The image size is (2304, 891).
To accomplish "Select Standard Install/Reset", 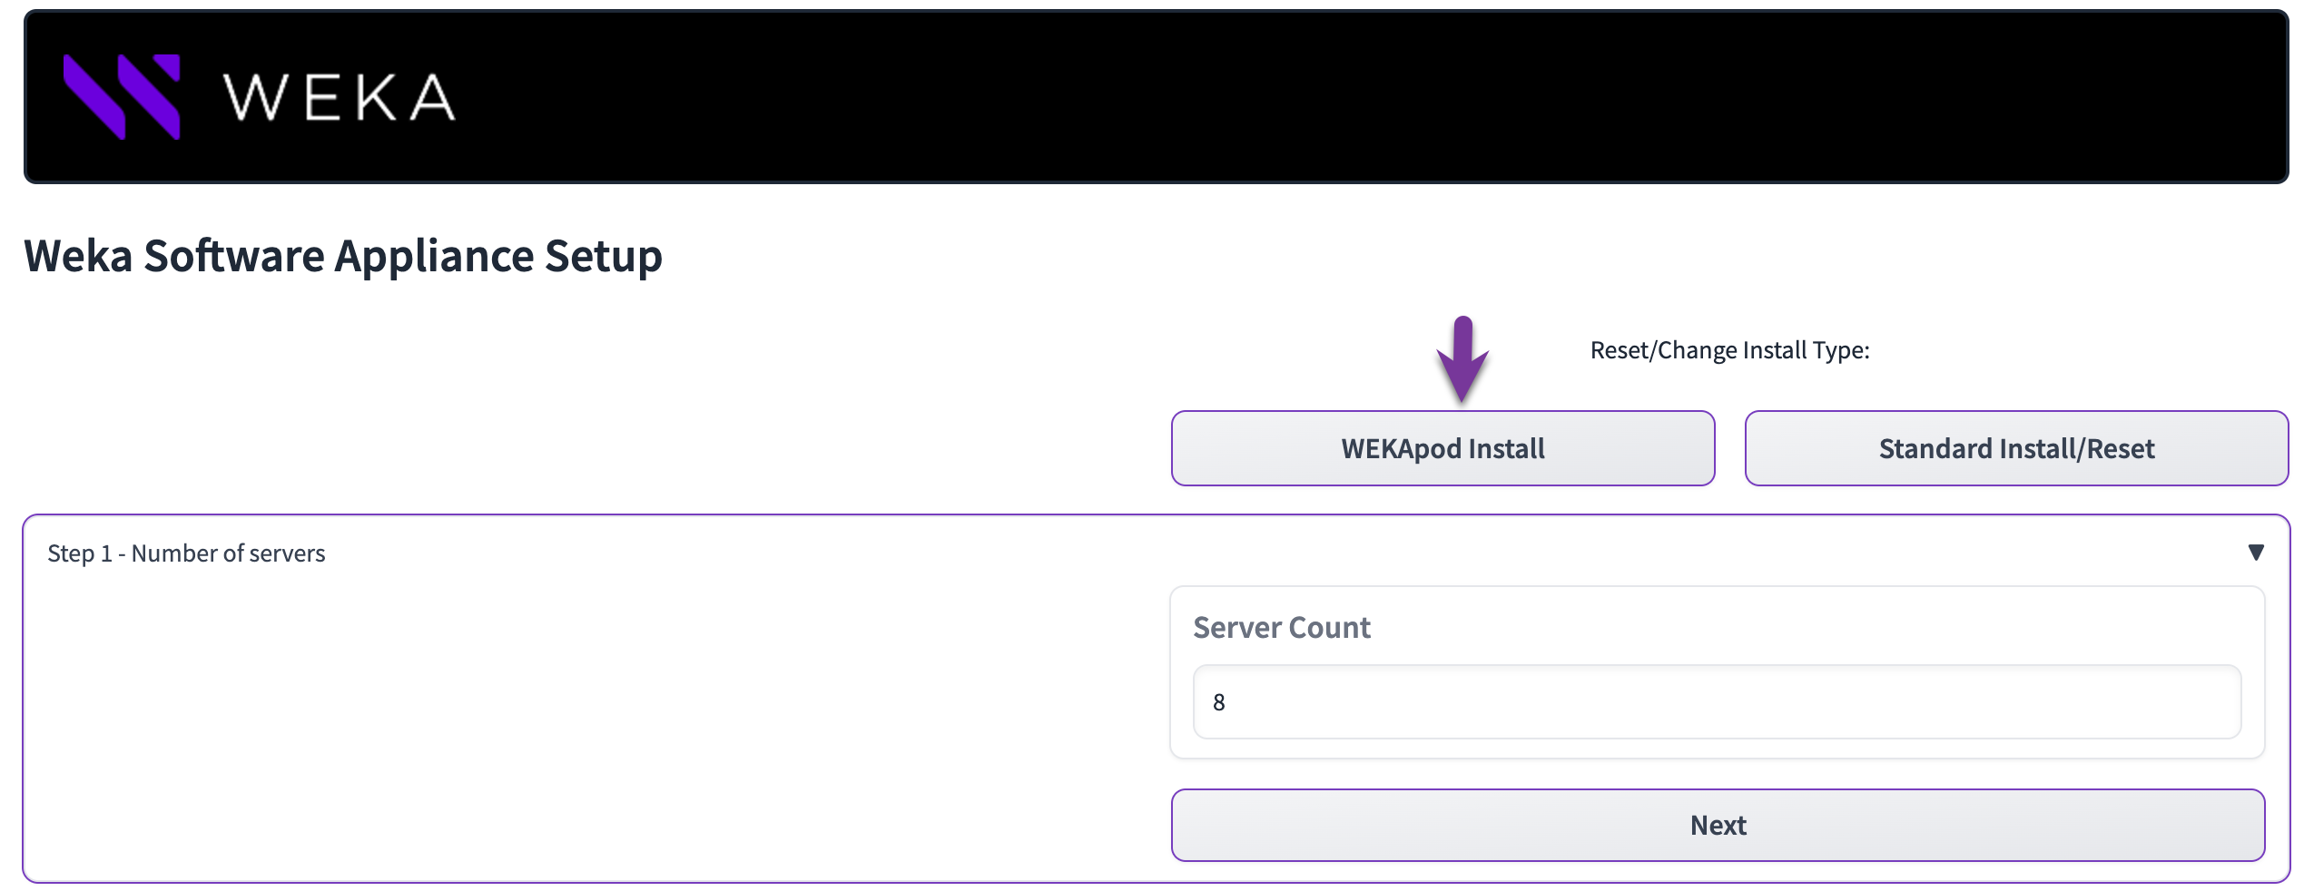I will click(2015, 449).
